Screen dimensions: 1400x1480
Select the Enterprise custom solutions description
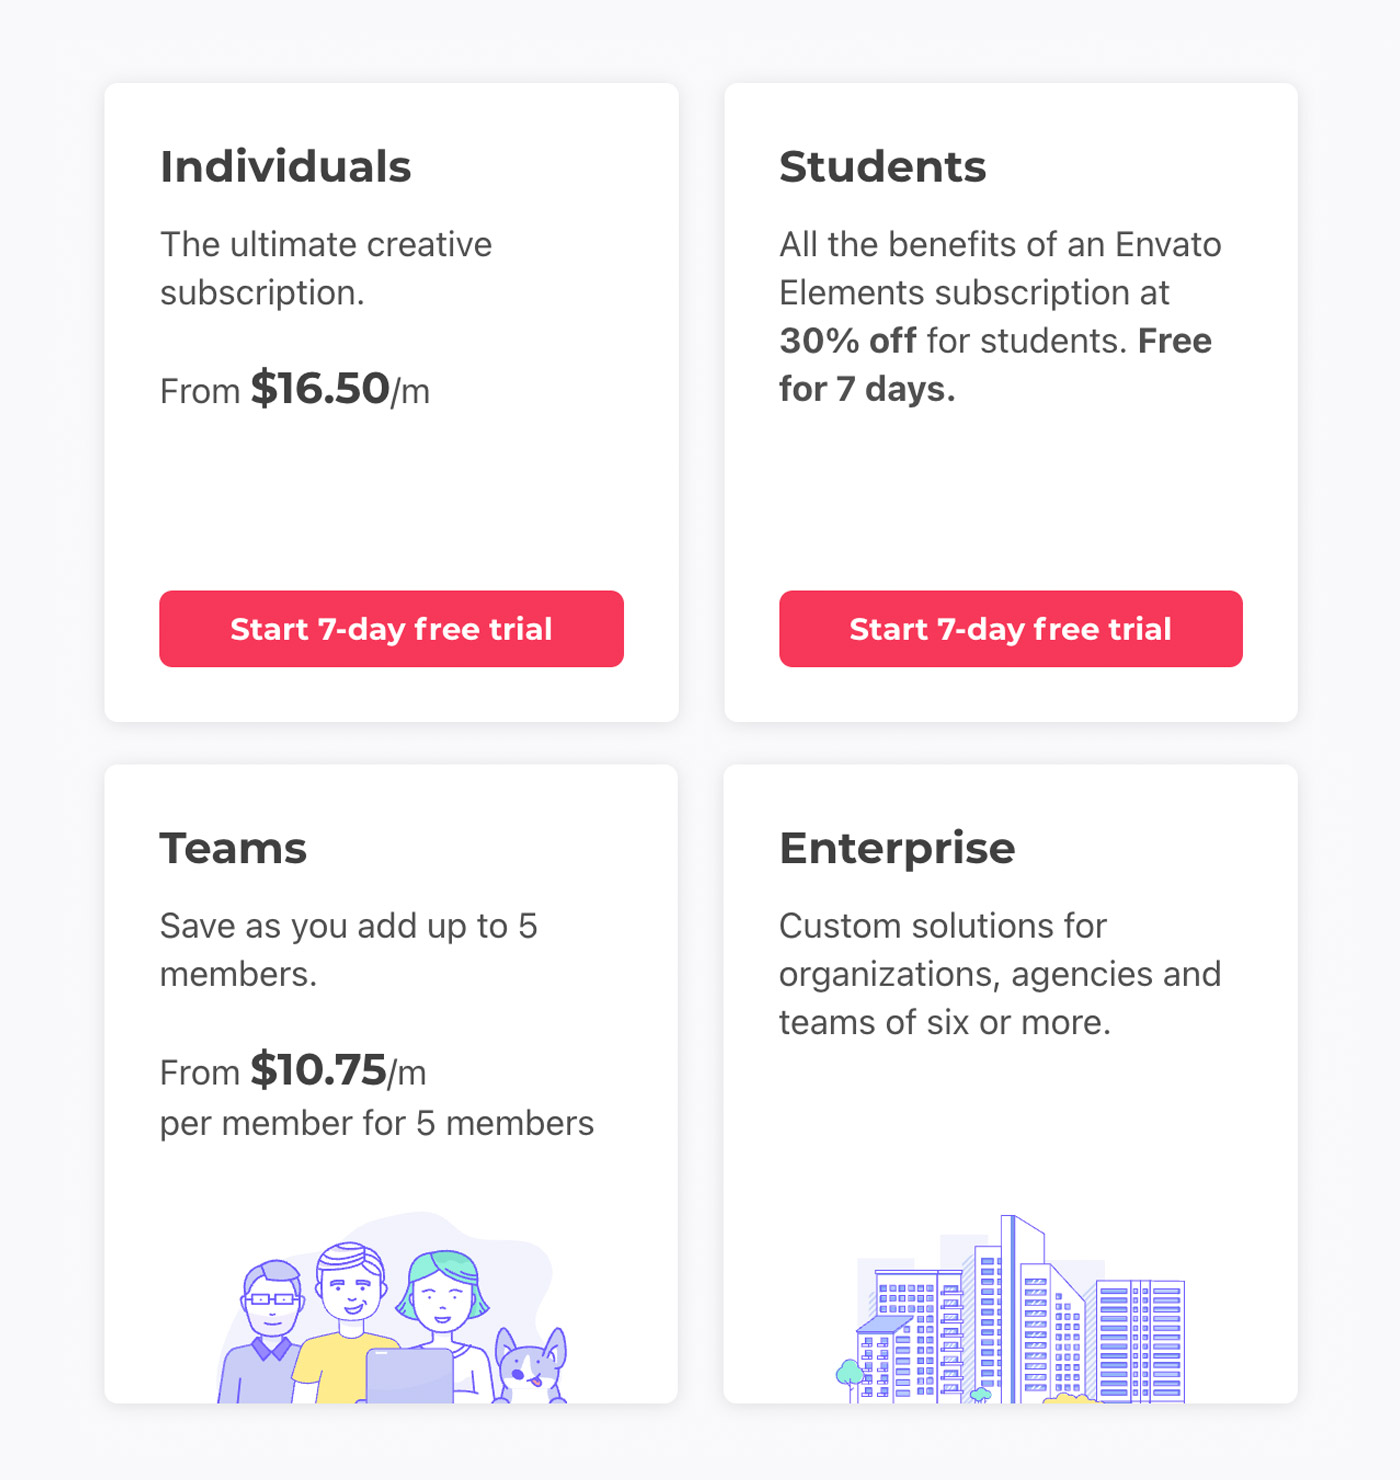1000,974
